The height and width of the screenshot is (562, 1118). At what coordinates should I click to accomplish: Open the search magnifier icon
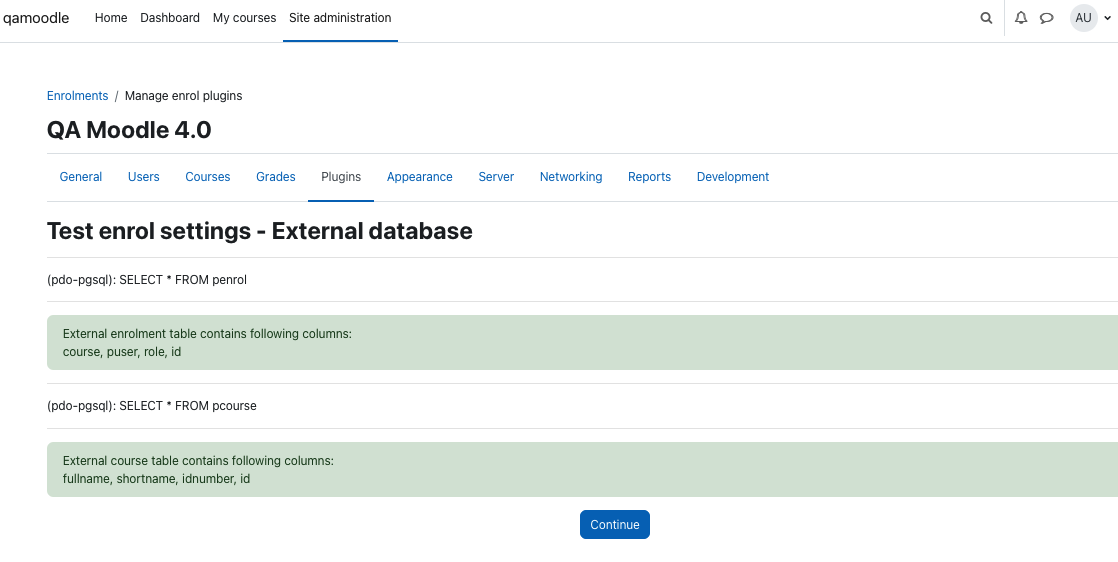click(x=986, y=18)
